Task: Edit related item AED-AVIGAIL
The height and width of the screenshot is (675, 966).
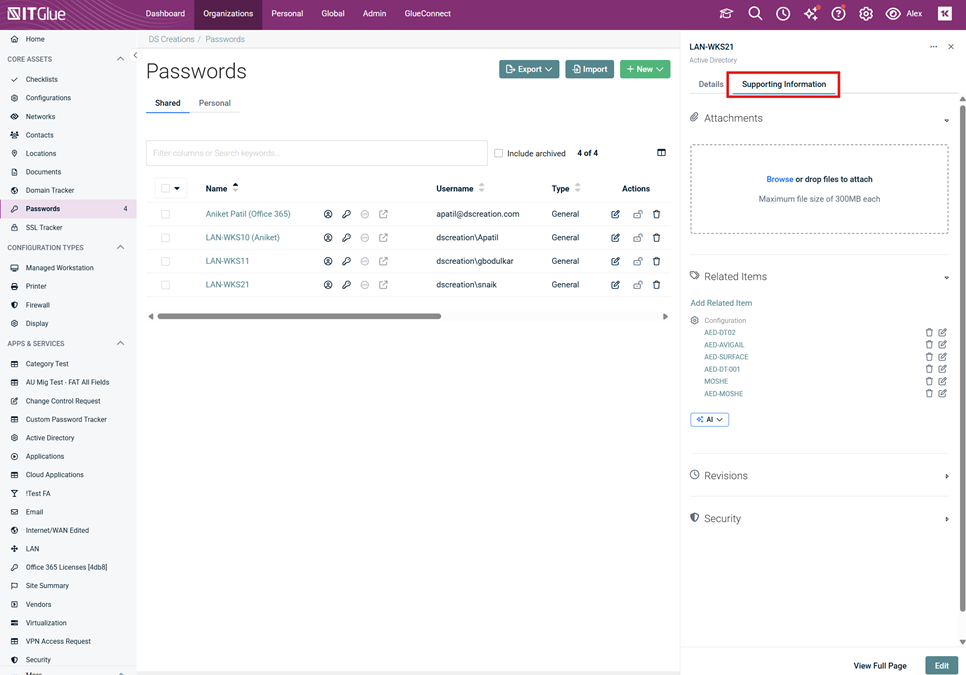Action: (943, 345)
